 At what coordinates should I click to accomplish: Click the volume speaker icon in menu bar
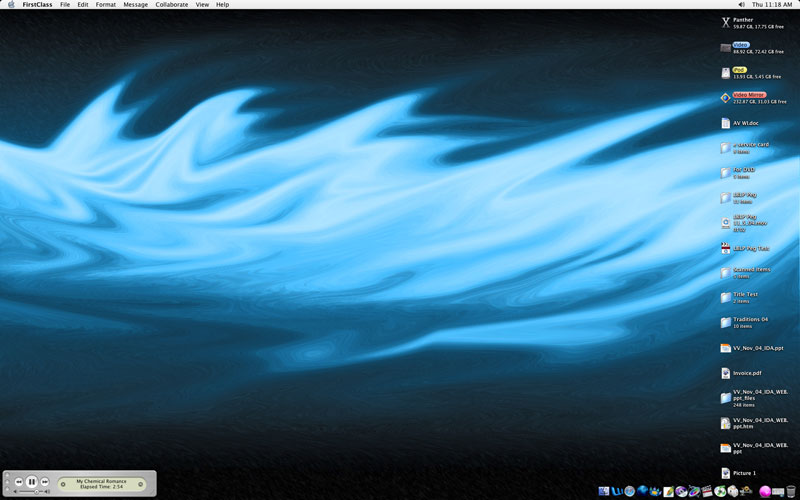point(741,4)
